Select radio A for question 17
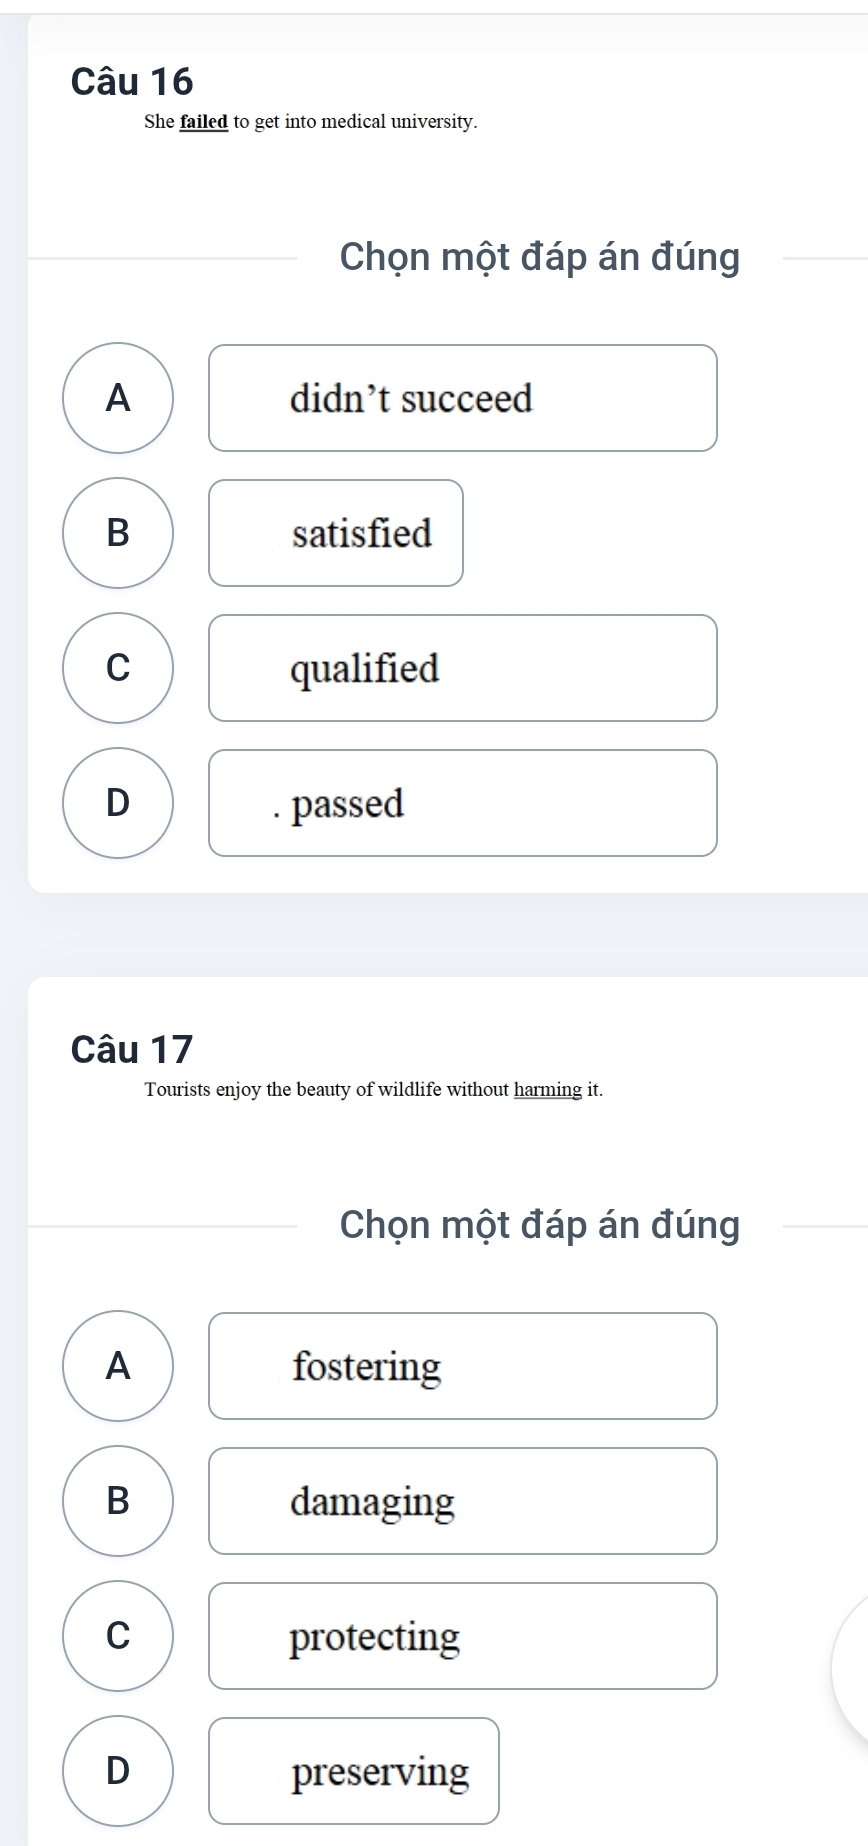Viewport: 868px width, 1846px height. pos(118,1366)
